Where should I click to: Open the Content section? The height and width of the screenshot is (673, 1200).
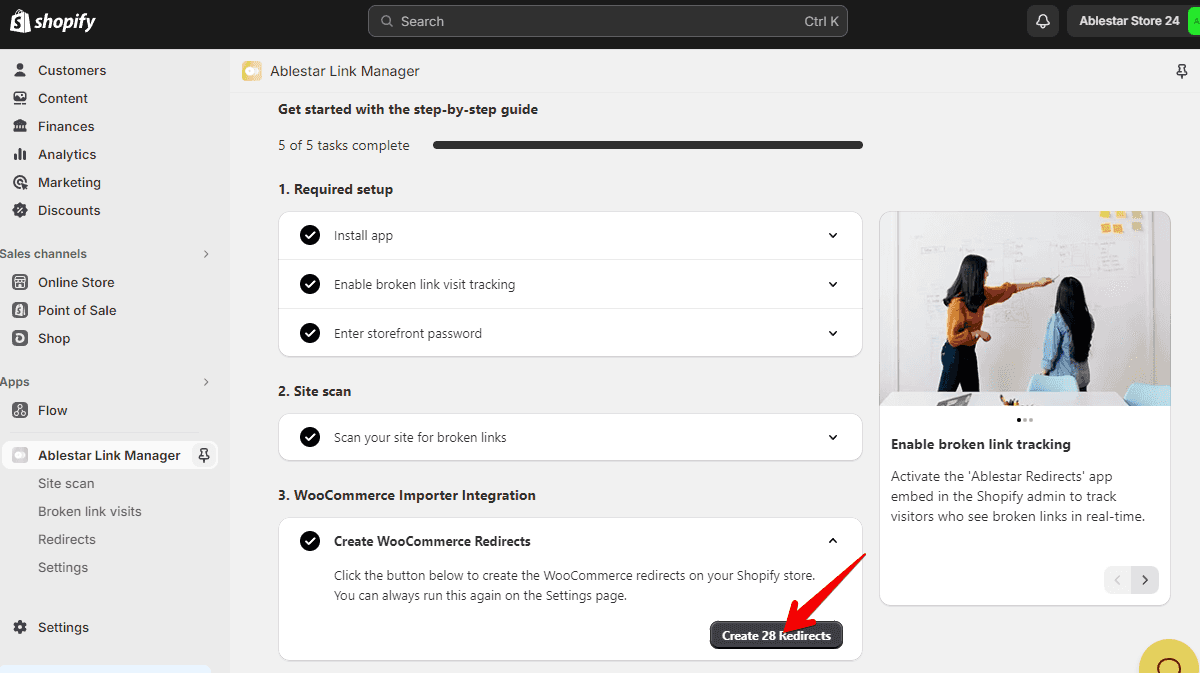(63, 98)
